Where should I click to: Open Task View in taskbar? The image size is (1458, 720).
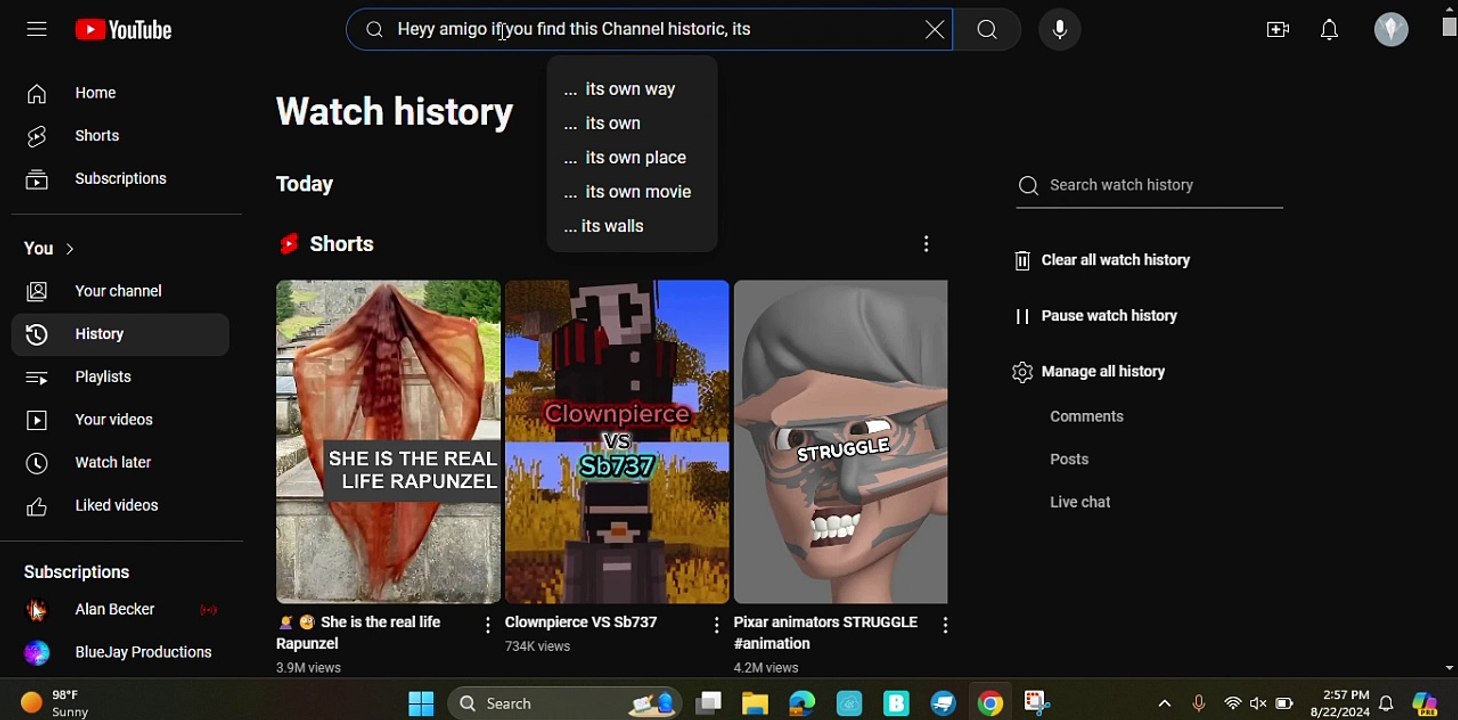tap(708, 704)
